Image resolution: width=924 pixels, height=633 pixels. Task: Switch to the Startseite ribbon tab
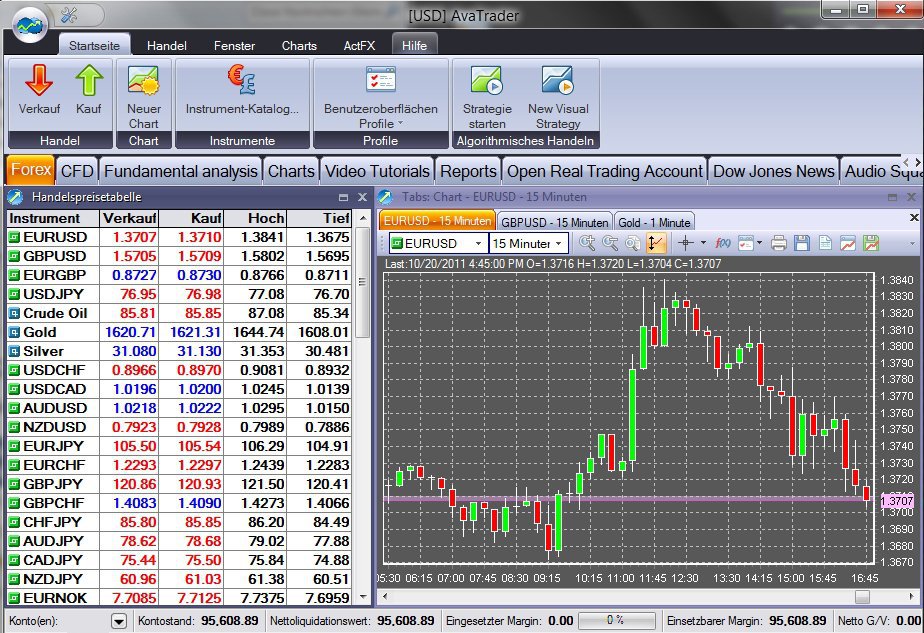[94, 45]
